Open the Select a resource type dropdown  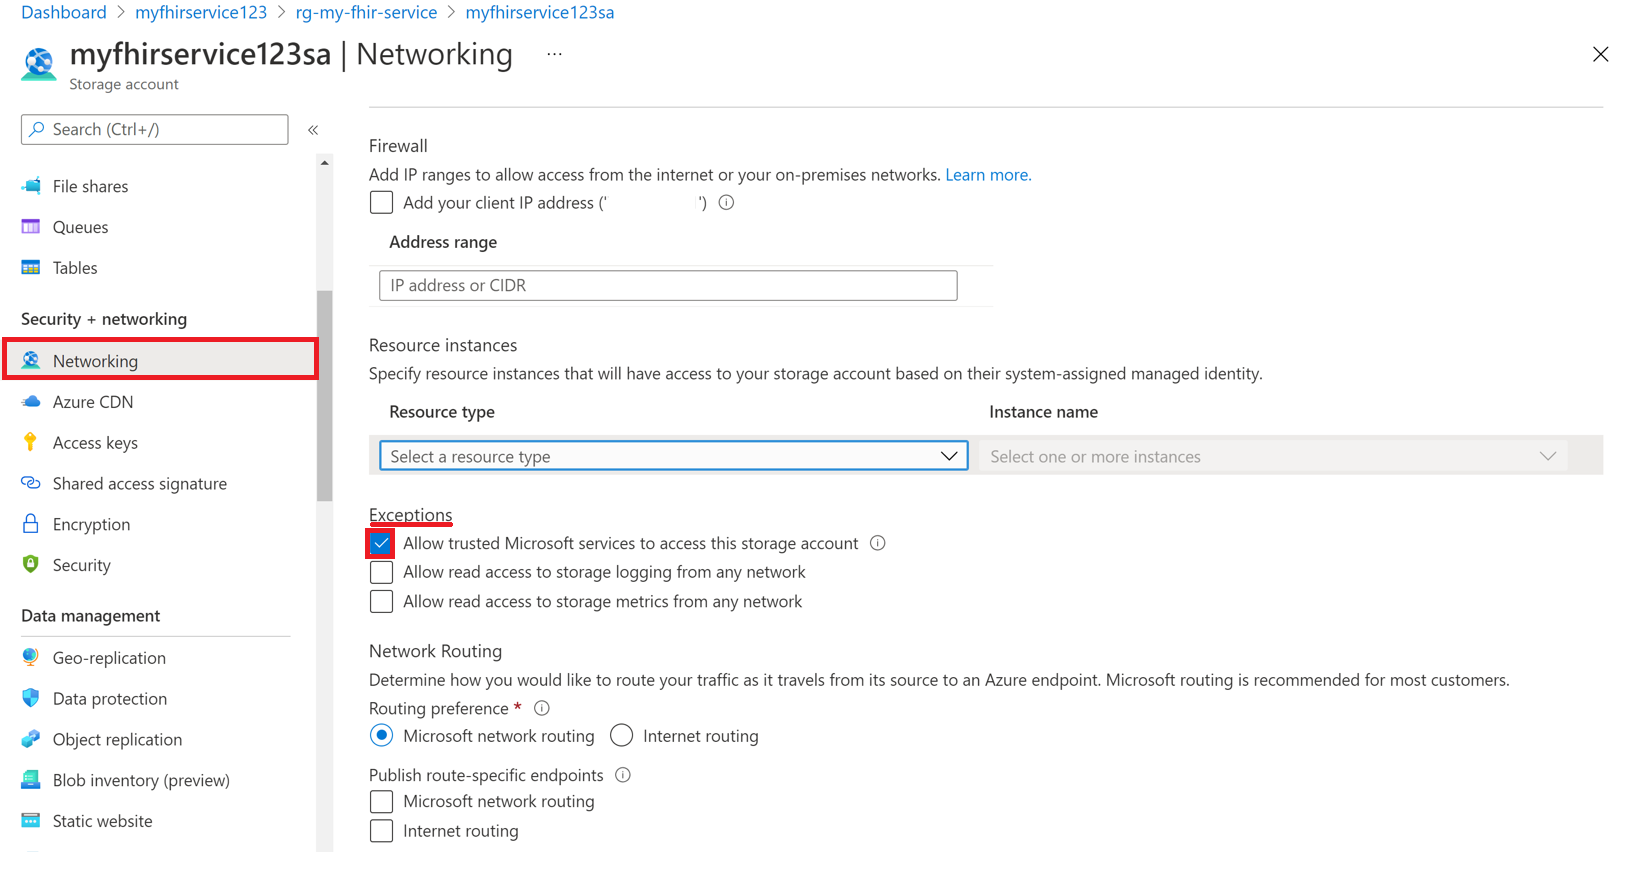[673, 456]
